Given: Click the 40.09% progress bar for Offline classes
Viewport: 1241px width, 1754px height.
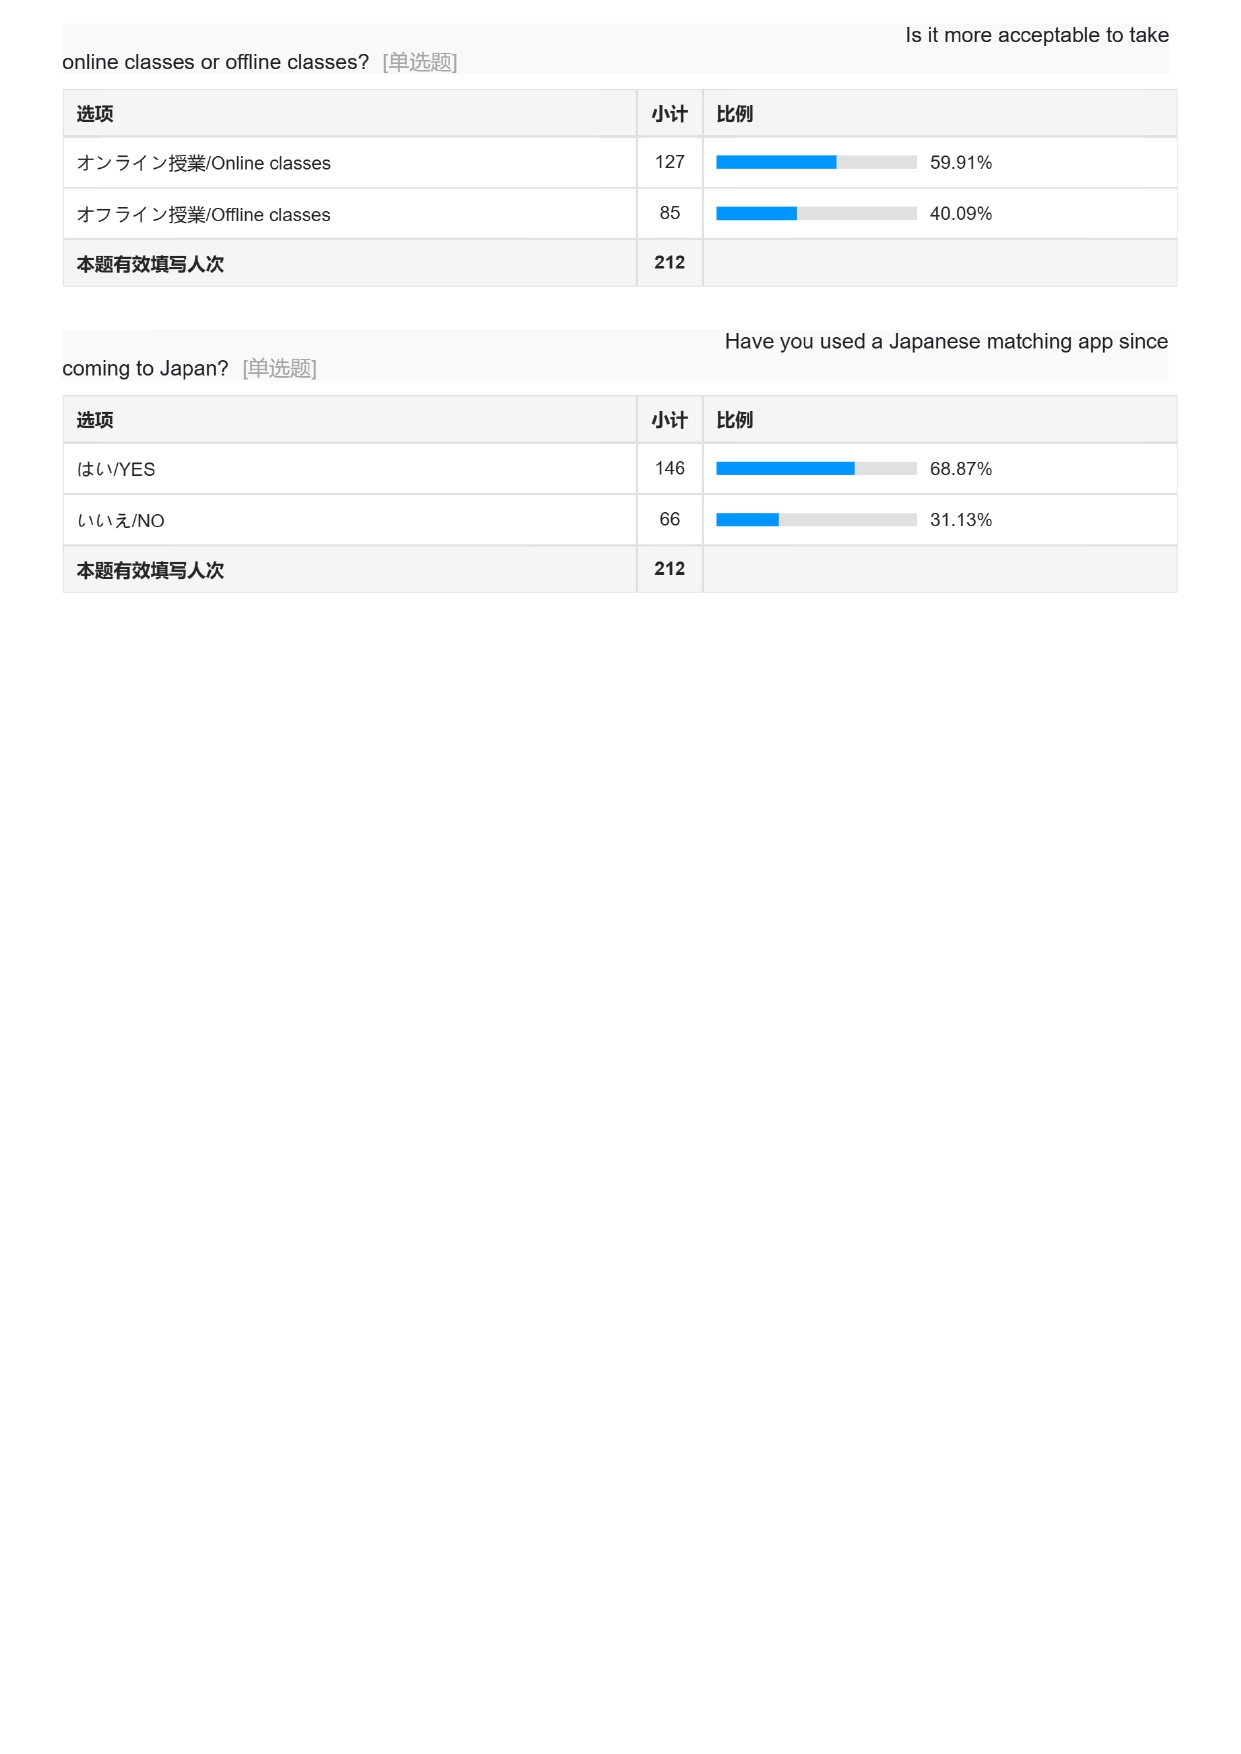Looking at the screenshot, I should tap(816, 213).
